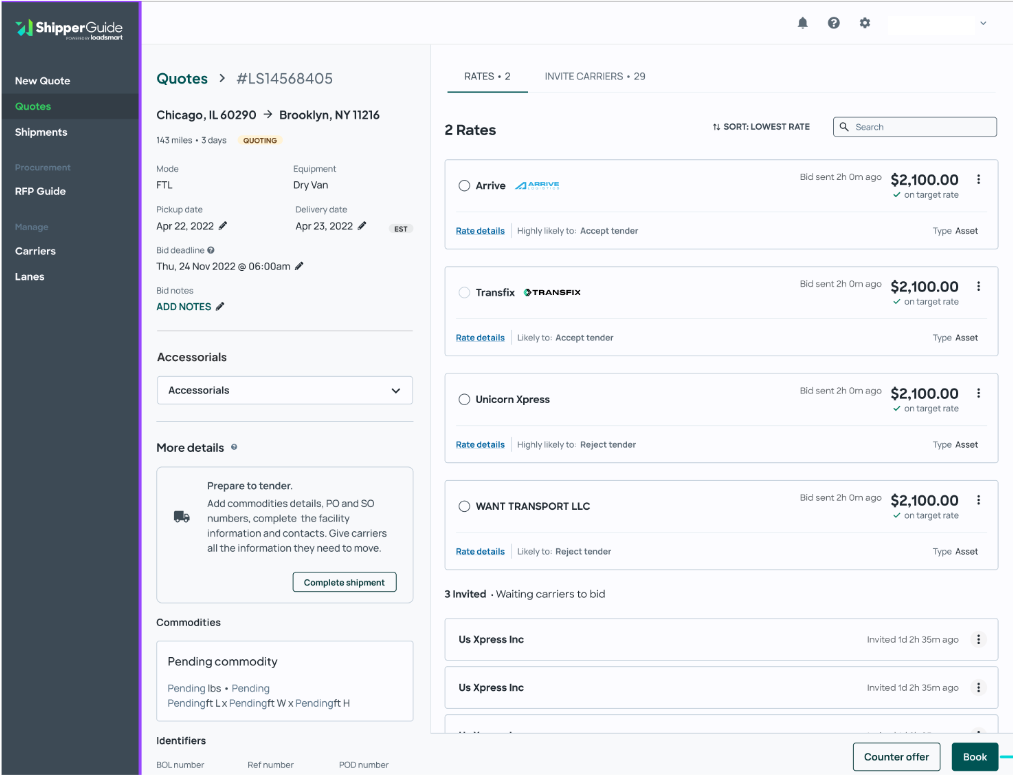Select the WANT TRANSPORT LLC radio button
Image resolution: width=1013 pixels, height=778 pixels.
click(464, 506)
